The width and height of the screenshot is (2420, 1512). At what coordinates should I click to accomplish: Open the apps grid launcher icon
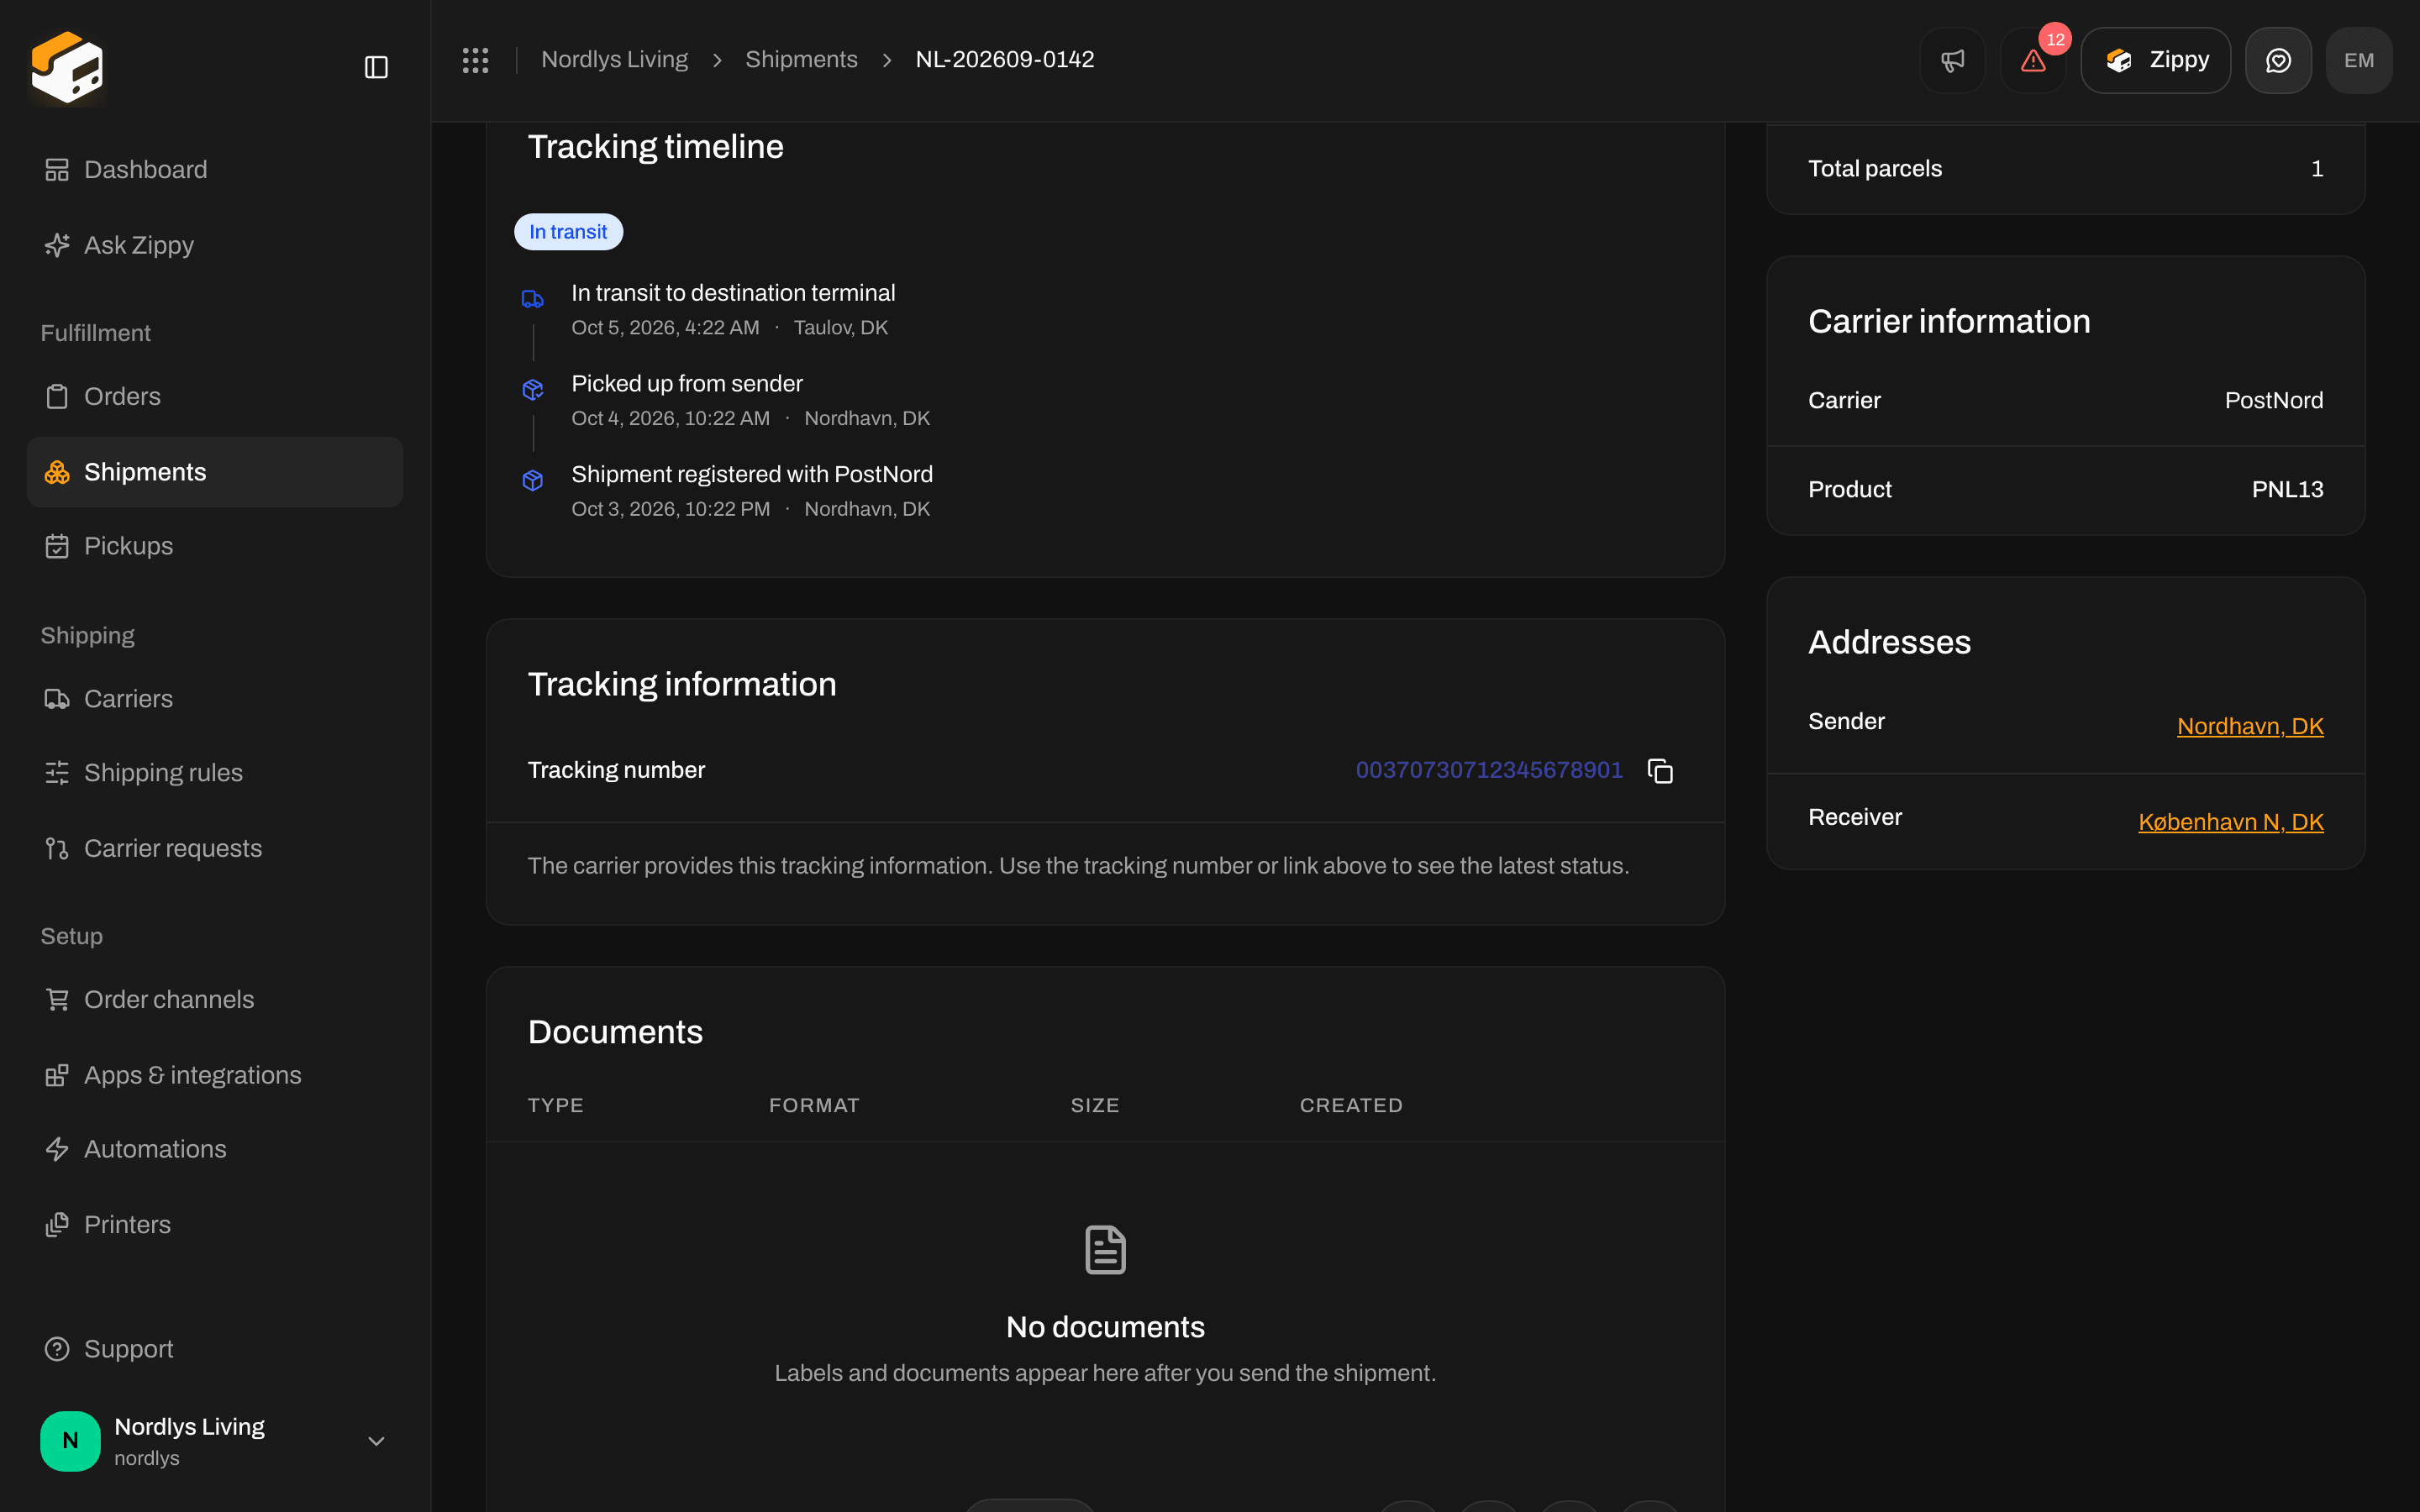click(475, 60)
